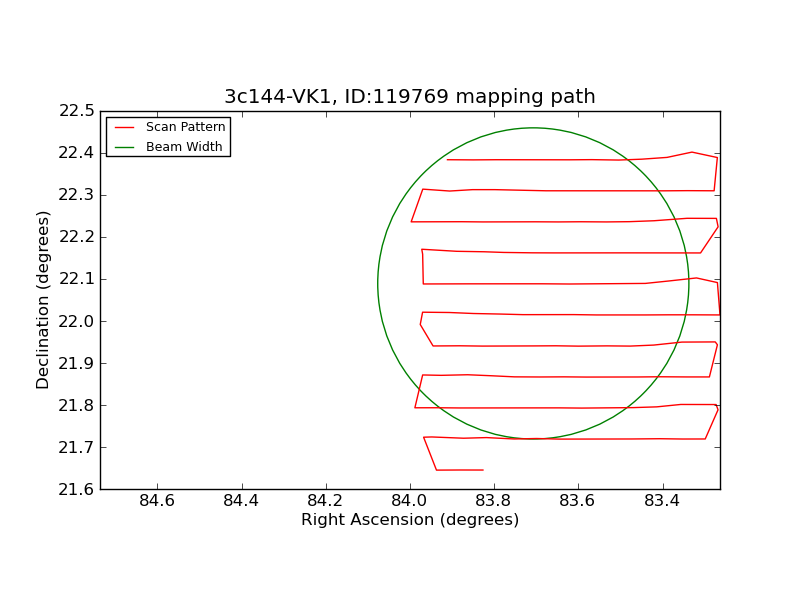Click the 21.9 declination tick label
The image size is (800, 600).
pyautogui.click(x=77, y=363)
